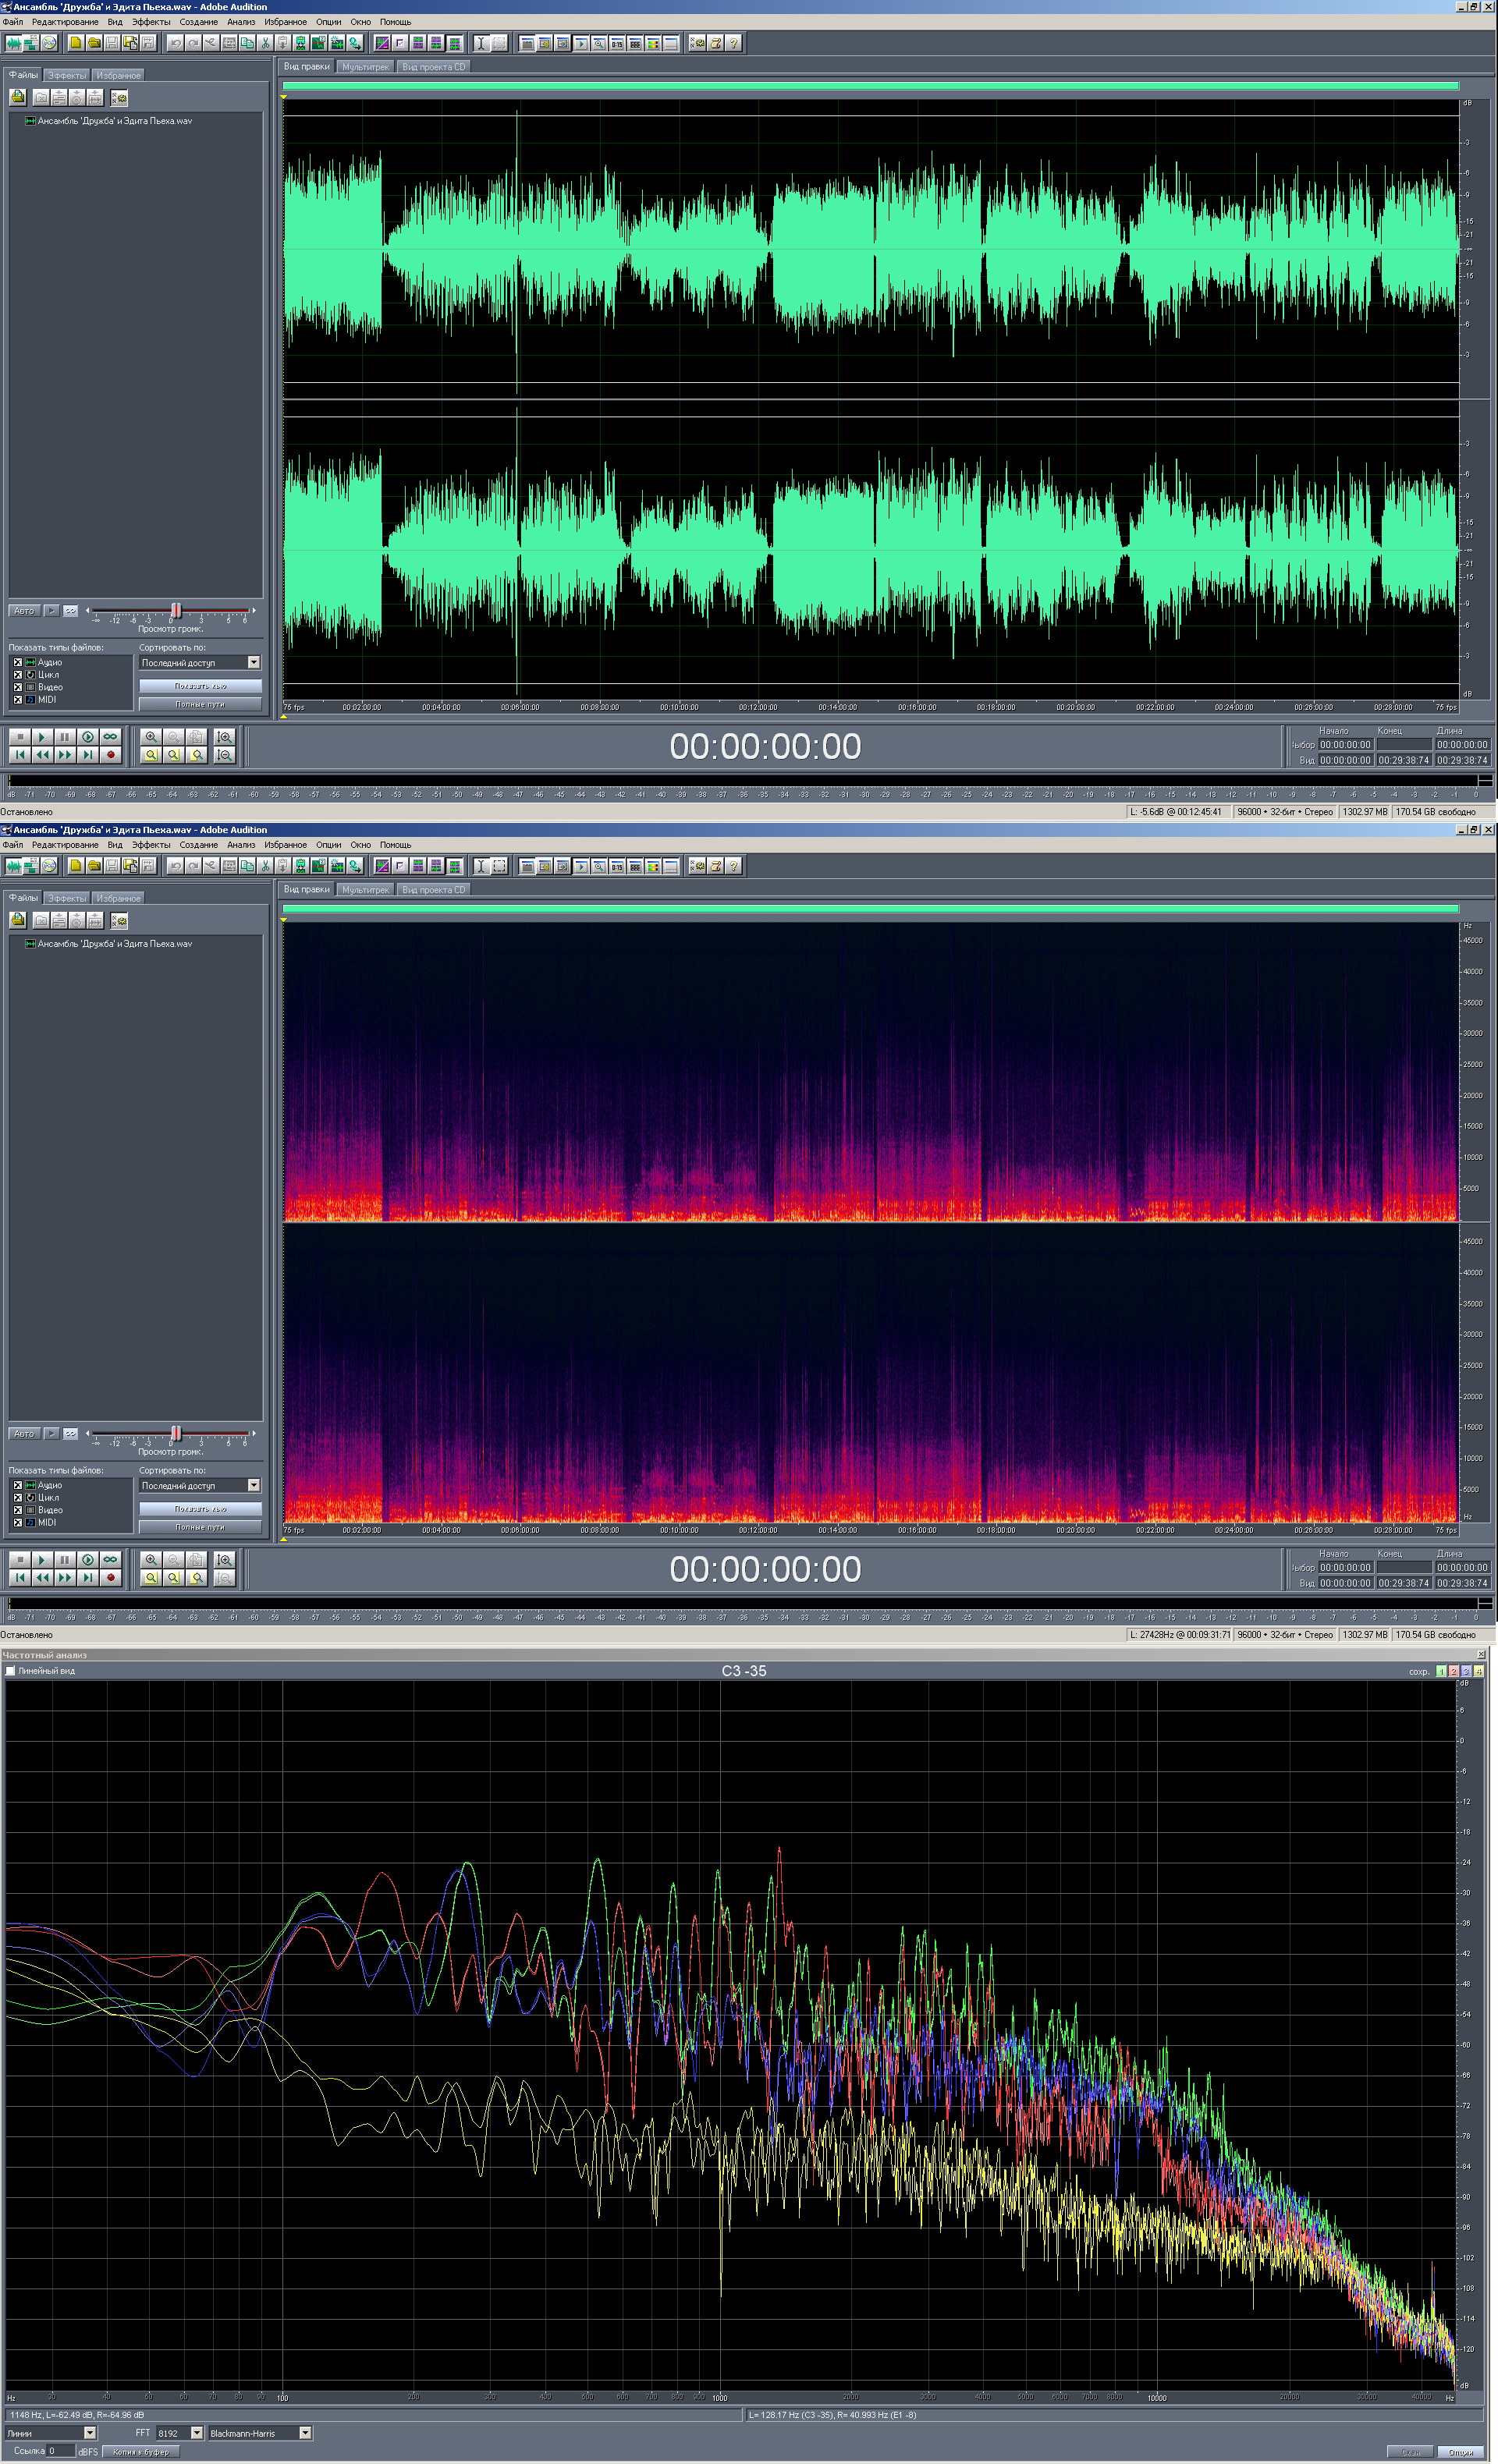
Task: Click Loop play infinity button in lower window transport
Action: pos(111,1560)
